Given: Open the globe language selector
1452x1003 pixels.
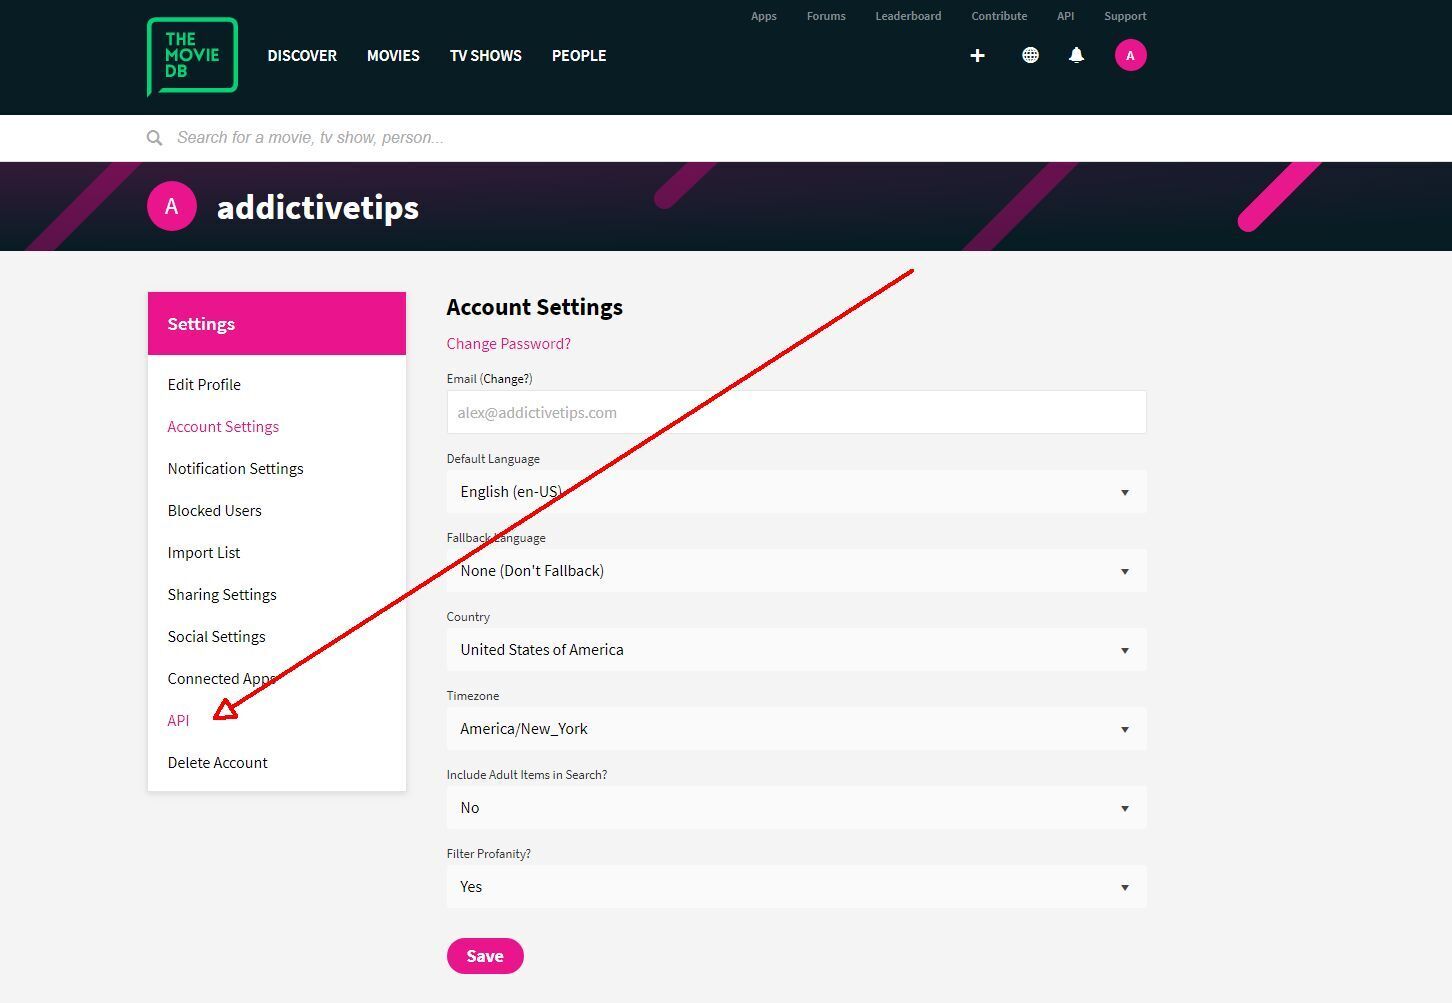Looking at the screenshot, I should point(1030,56).
